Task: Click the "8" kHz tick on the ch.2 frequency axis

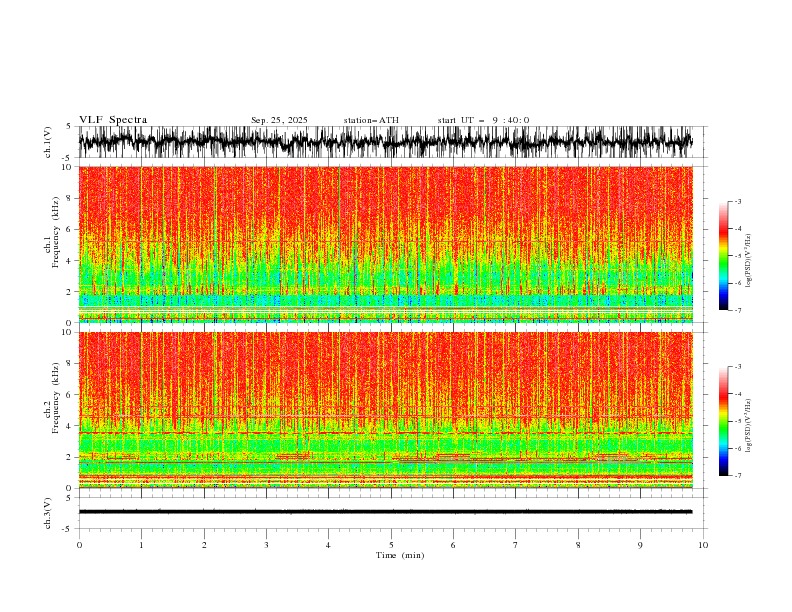Action: click(x=69, y=364)
